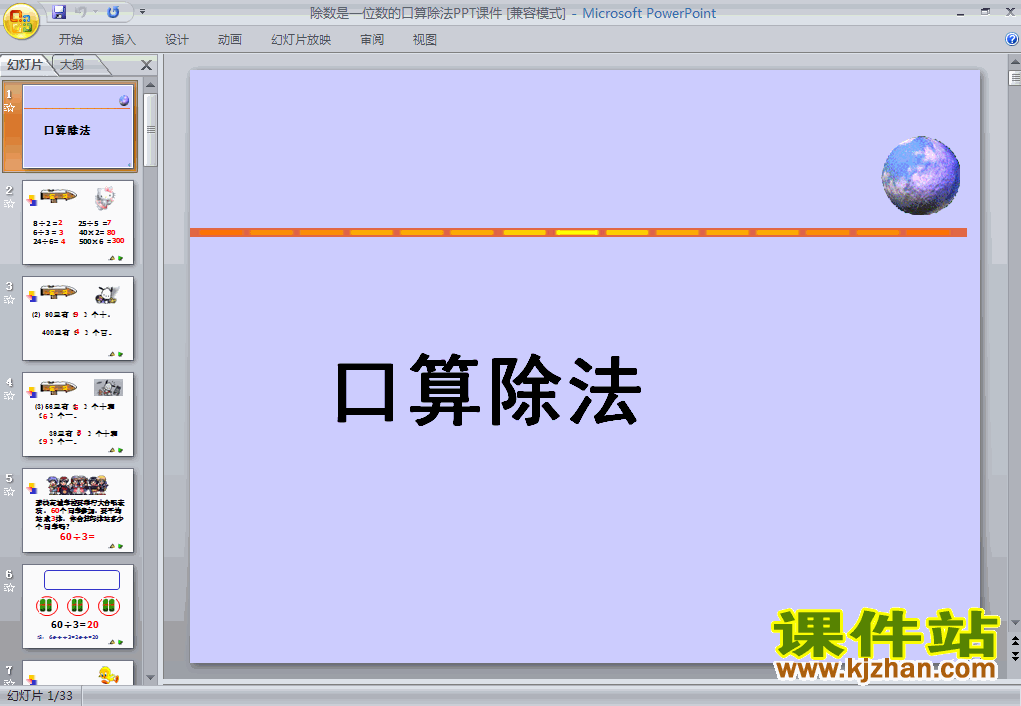Open PowerPoint Help question mark icon

[x=1012, y=39]
